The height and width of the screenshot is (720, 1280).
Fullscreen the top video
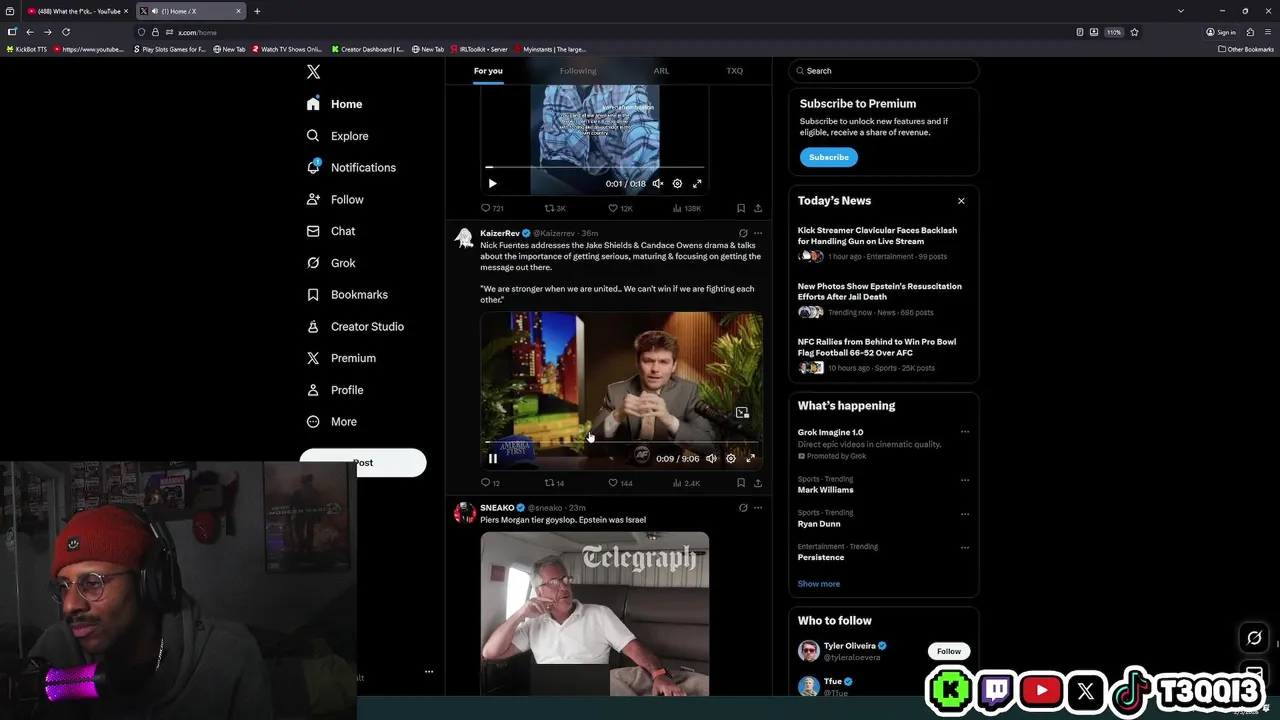pyautogui.click(x=697, y=184)
